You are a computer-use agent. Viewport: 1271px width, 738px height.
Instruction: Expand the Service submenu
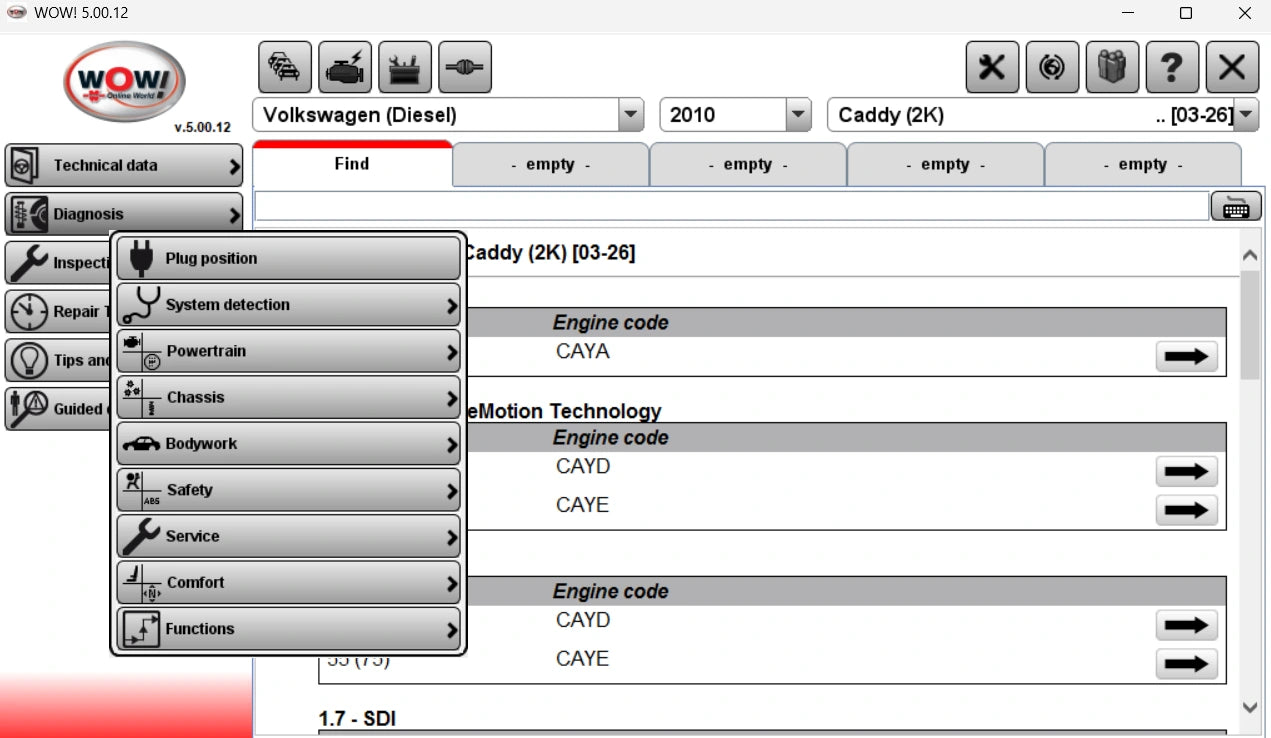tap(289, 536)
